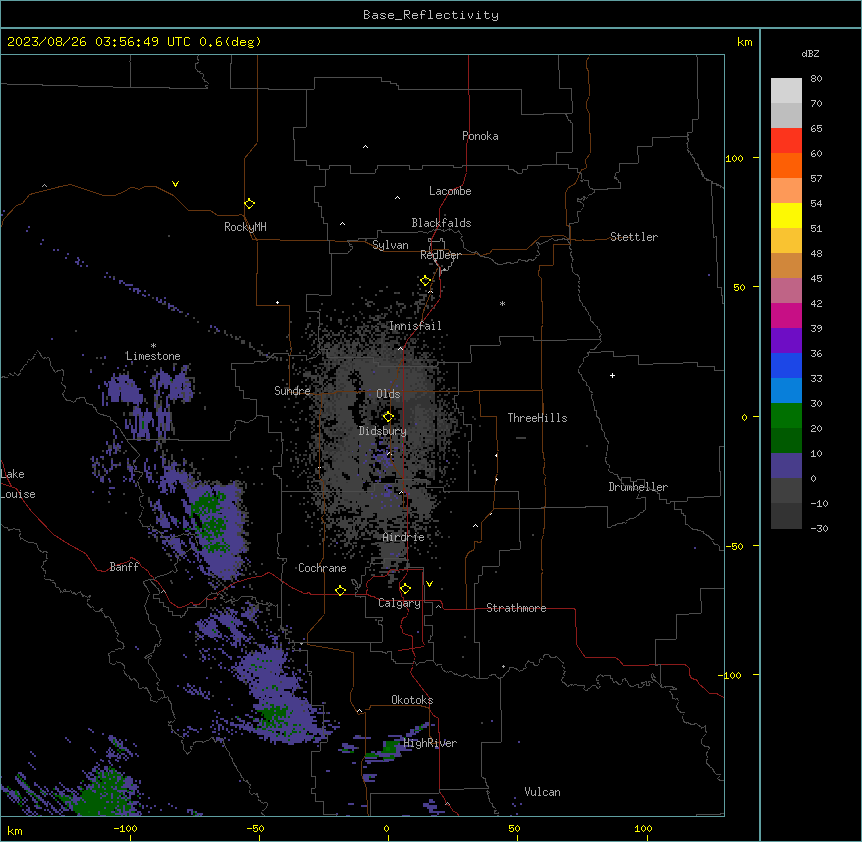Screen dimensions: 862x842
Task: Click the yellow V marker east of Calgary
Action: coord(429,584)
